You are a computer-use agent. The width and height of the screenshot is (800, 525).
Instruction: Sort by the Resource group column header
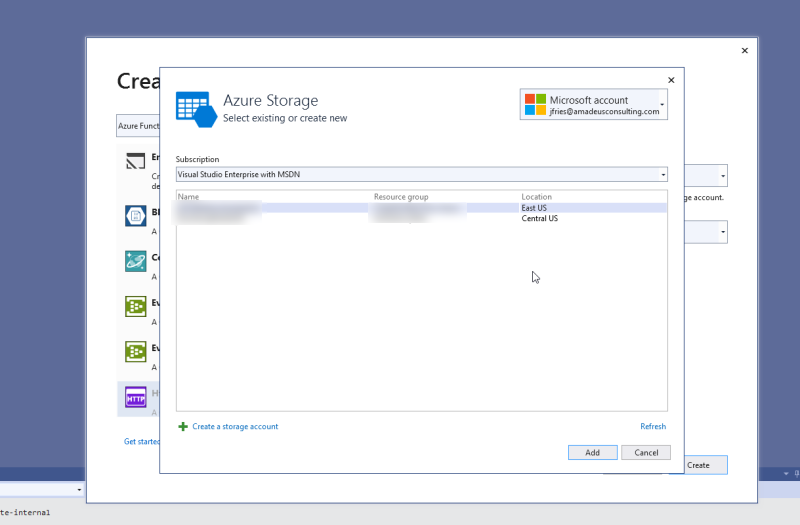tap(401, 196)
